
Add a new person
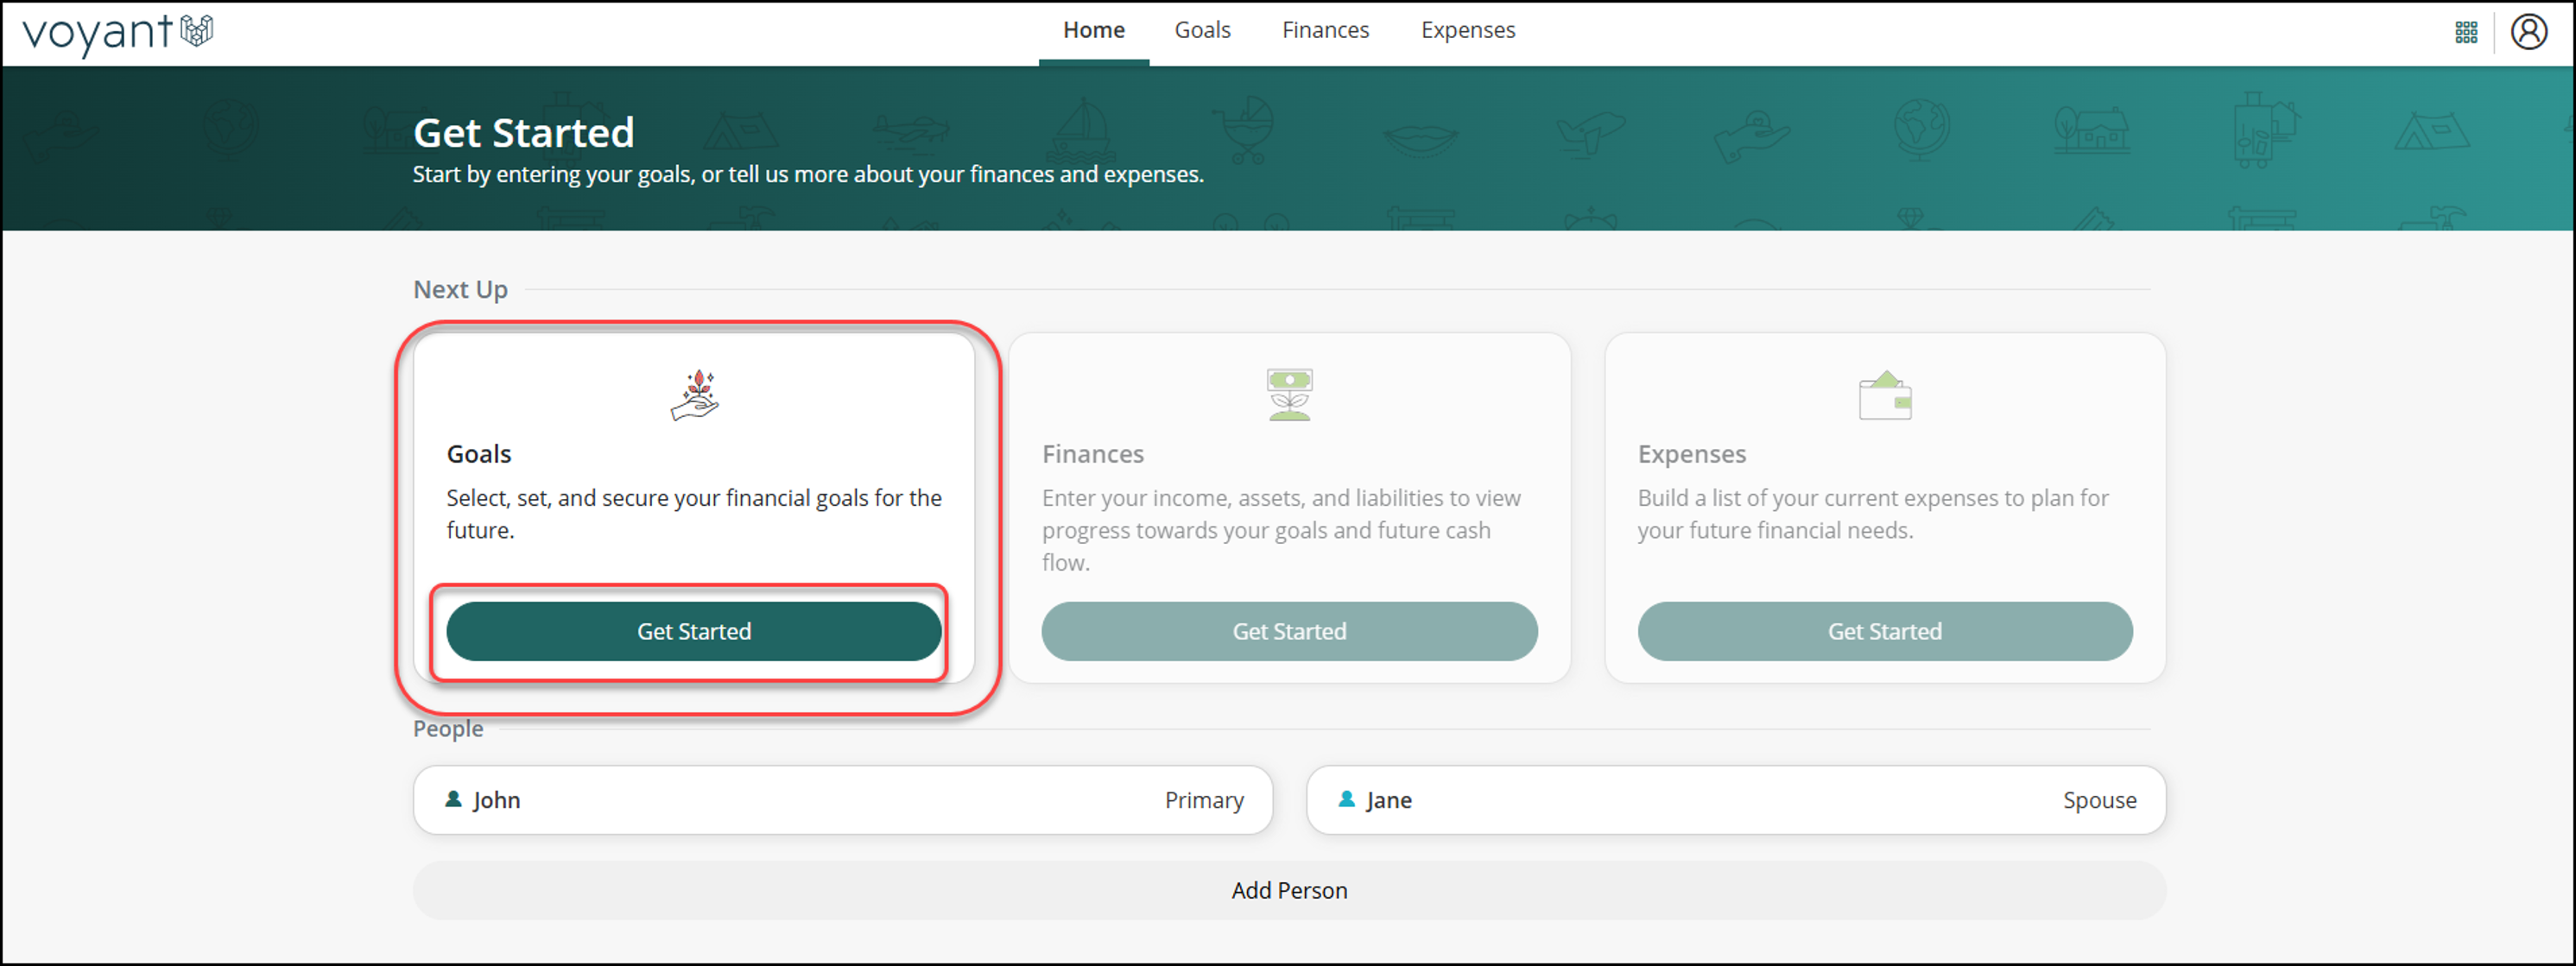1288,890
